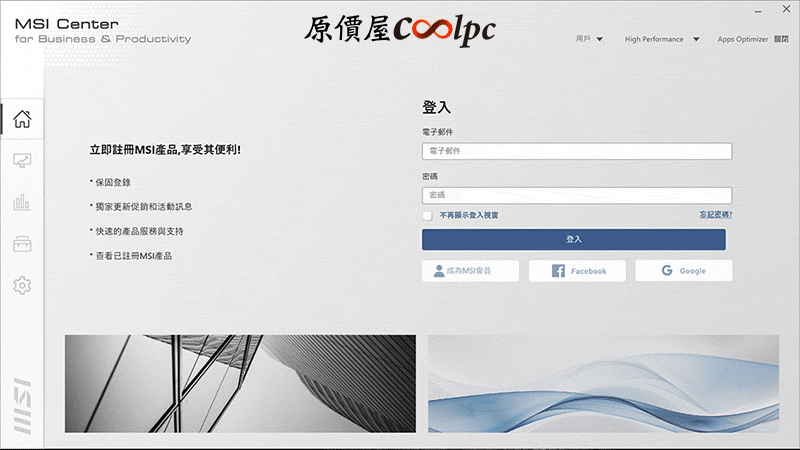Open the bar graph sidebar icon
This screenshot has height=450, width=800.
click(22, 202)
